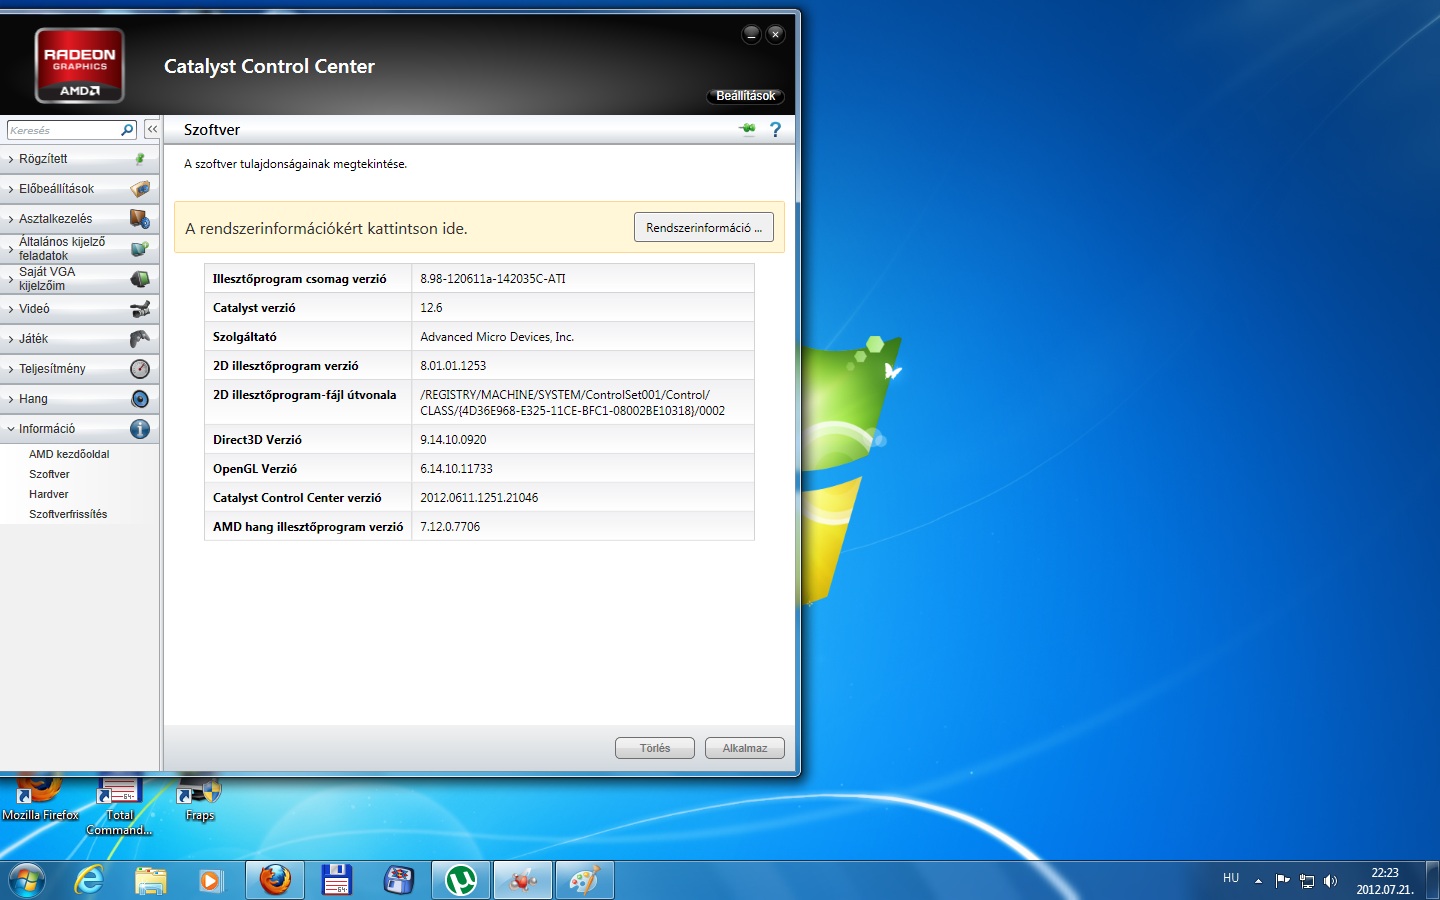
Task: Click the Action Center flag icon
Action: click(x=1282, y=881)
